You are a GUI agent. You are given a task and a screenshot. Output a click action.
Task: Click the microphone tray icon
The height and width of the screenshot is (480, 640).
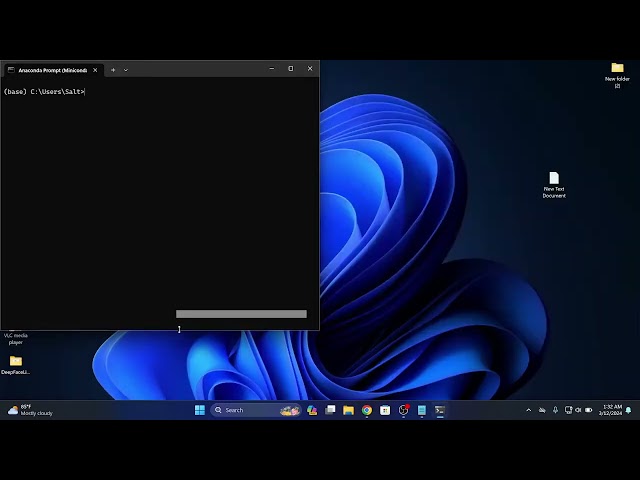[x=555, y=410]
